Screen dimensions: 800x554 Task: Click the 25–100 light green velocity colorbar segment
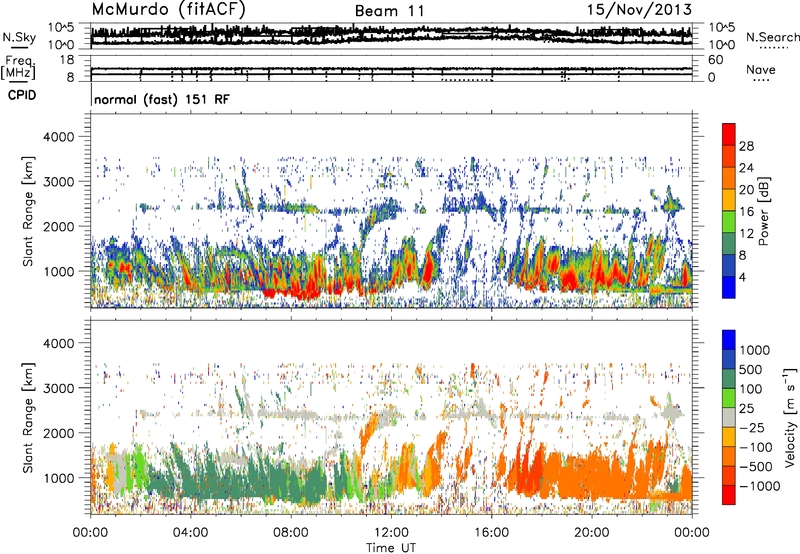point(729,398)
